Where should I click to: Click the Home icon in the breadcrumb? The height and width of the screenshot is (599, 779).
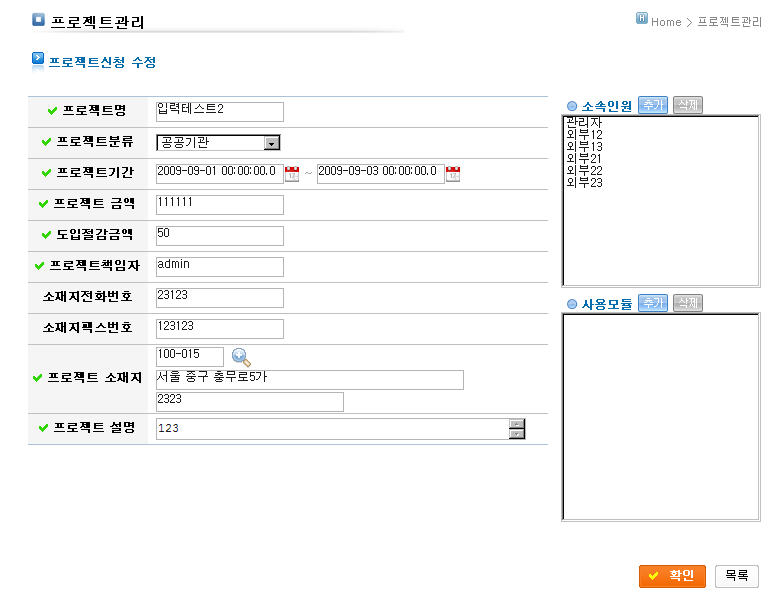[642, 19]
